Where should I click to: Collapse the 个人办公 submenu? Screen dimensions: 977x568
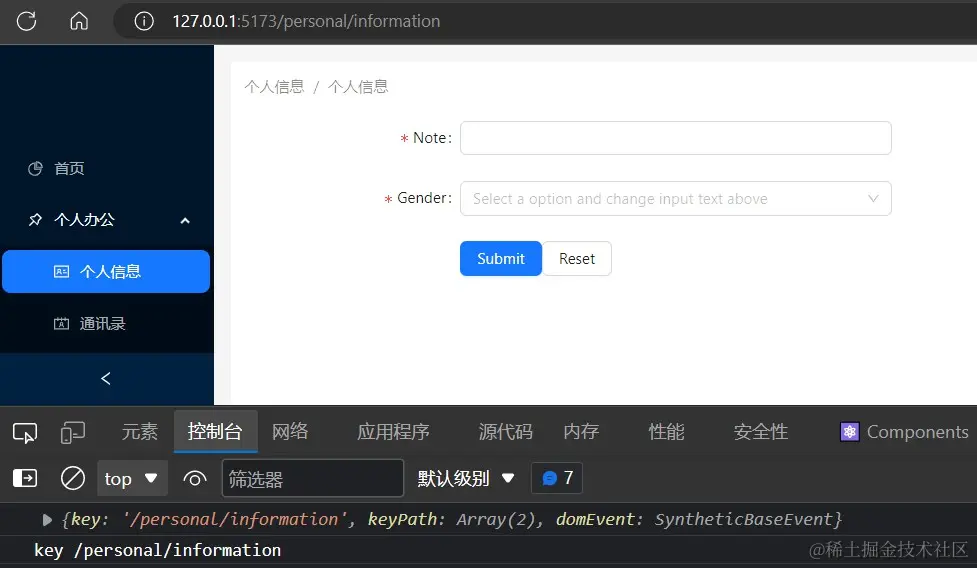pyautogui.click(x=107, y=220)
